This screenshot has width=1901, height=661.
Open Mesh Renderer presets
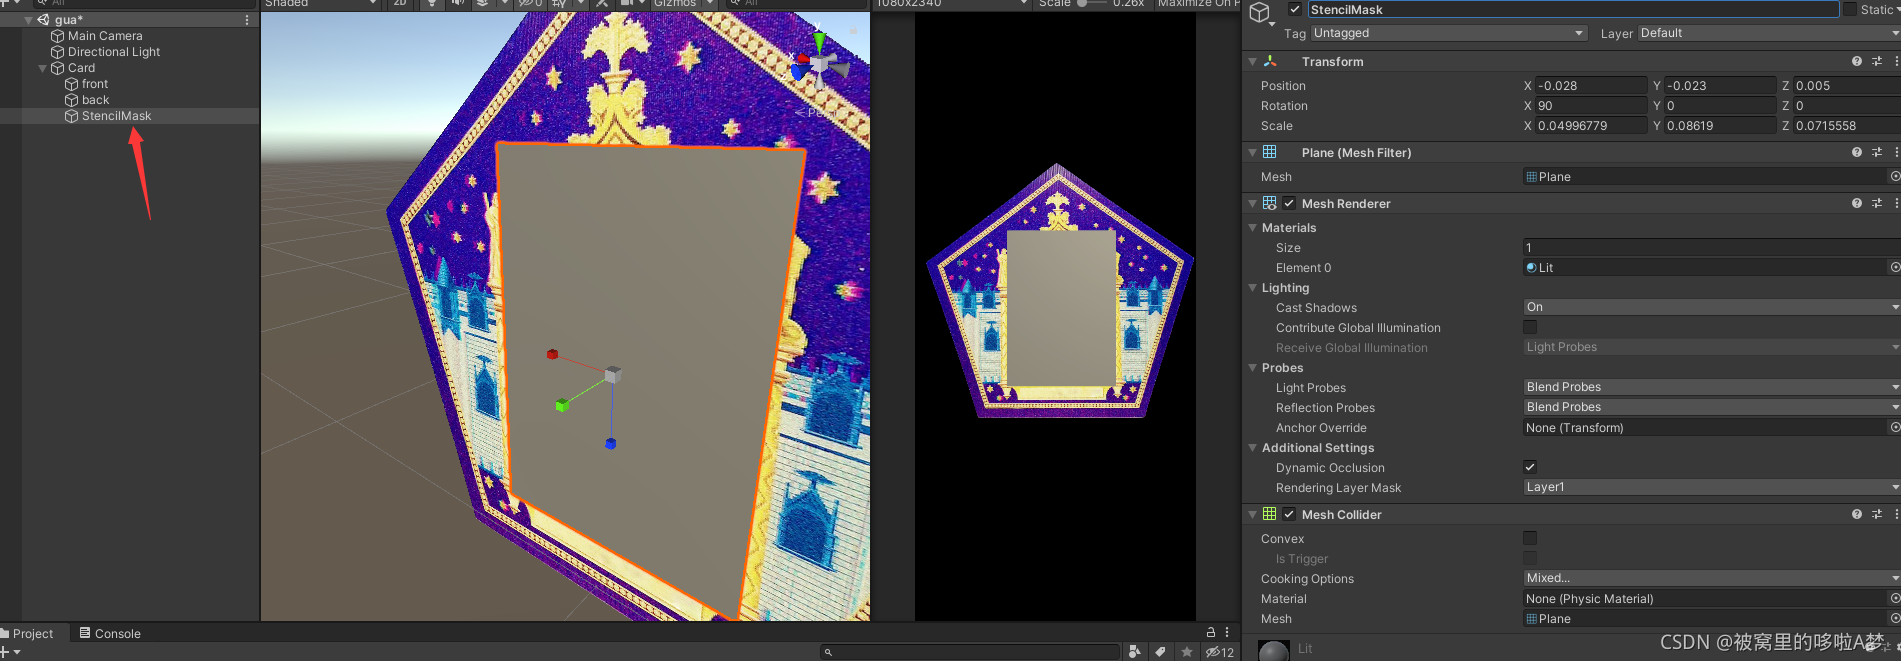click(x=1877, y=203)
